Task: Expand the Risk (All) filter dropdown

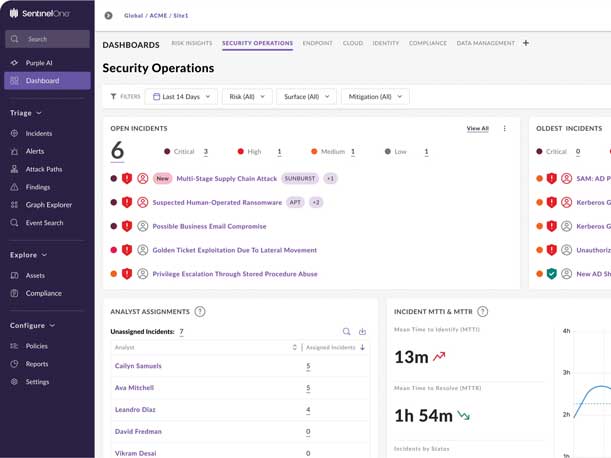Action: [249, 97]
